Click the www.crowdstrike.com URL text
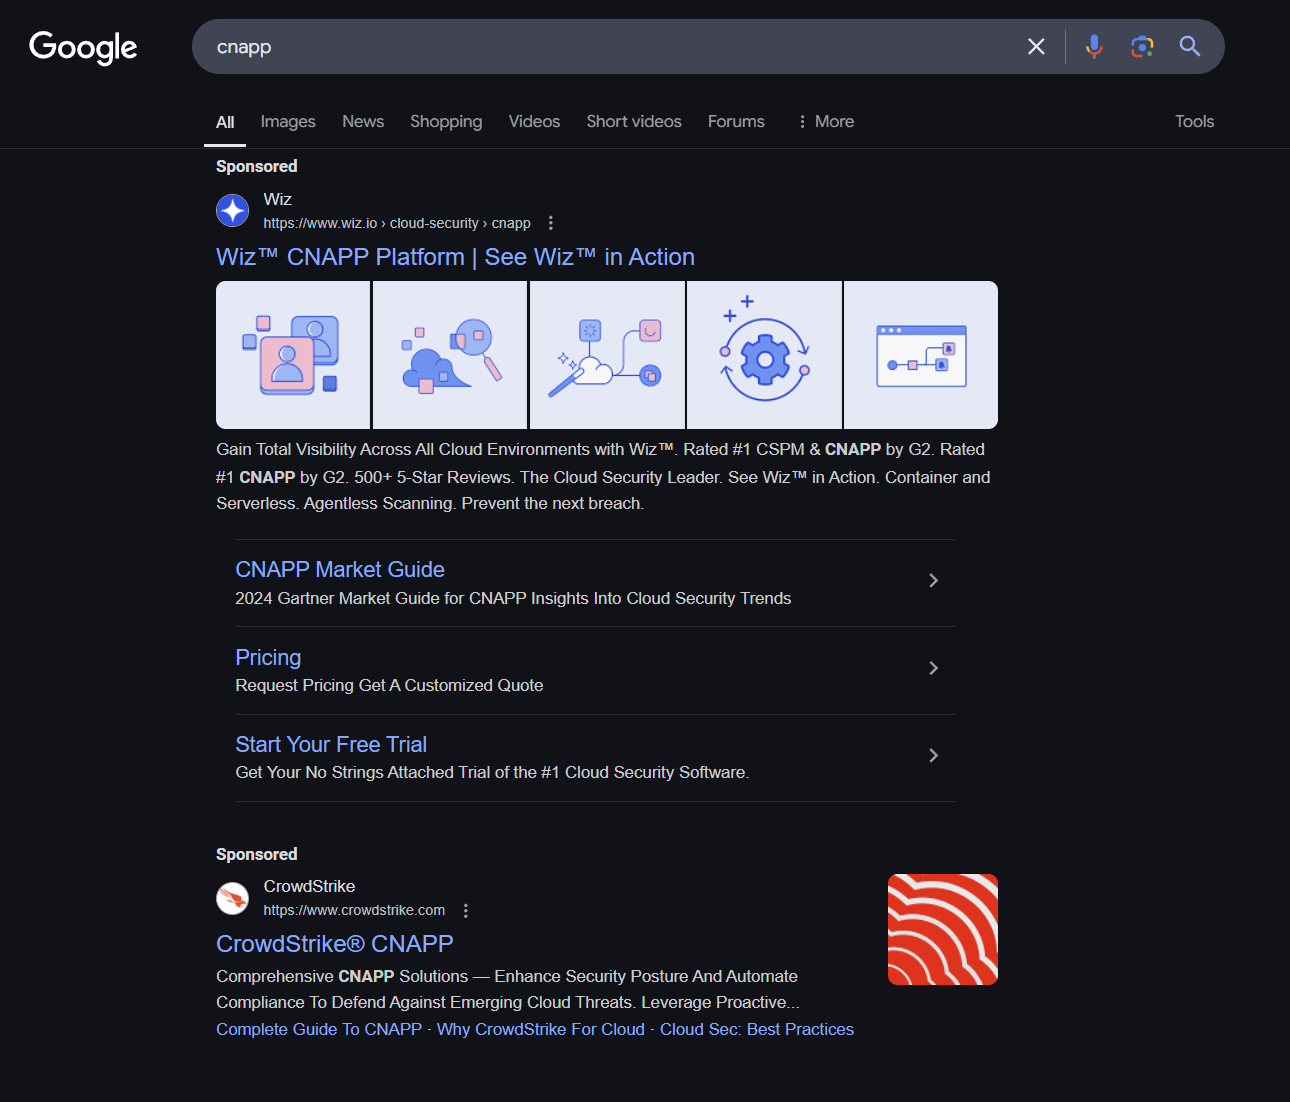This screenshot has height=1102, width=1290. pos(354,910)
